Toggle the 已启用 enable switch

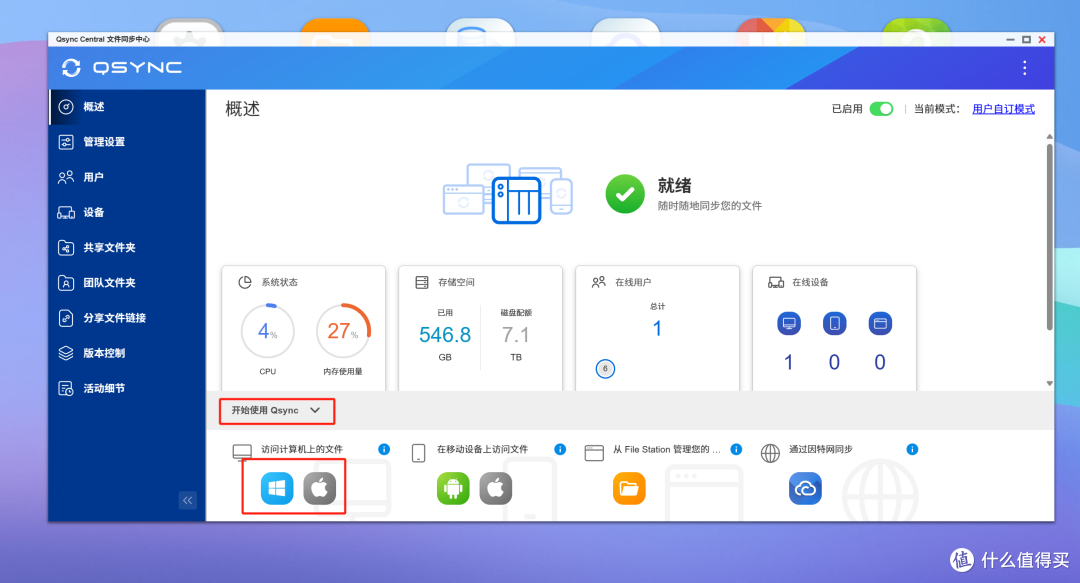point(882,109)
